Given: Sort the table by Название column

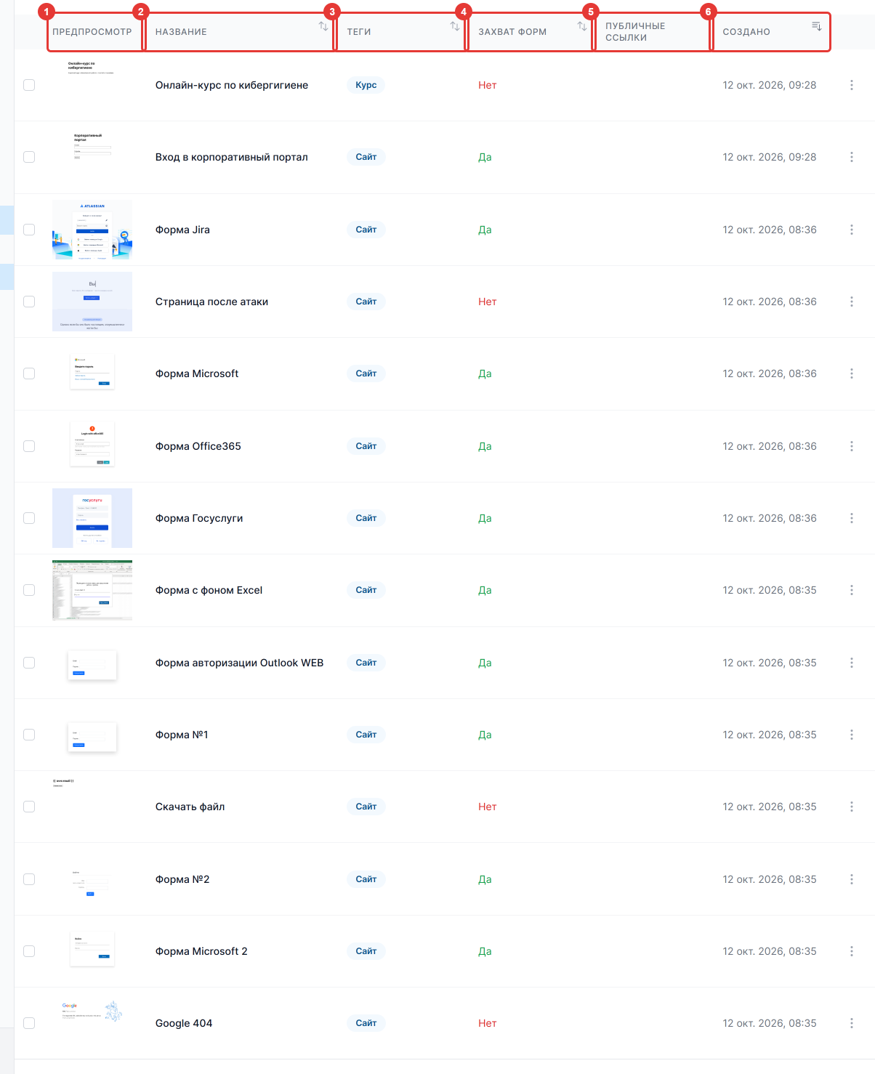Looking at the screenshot, I should coord(323,26).
